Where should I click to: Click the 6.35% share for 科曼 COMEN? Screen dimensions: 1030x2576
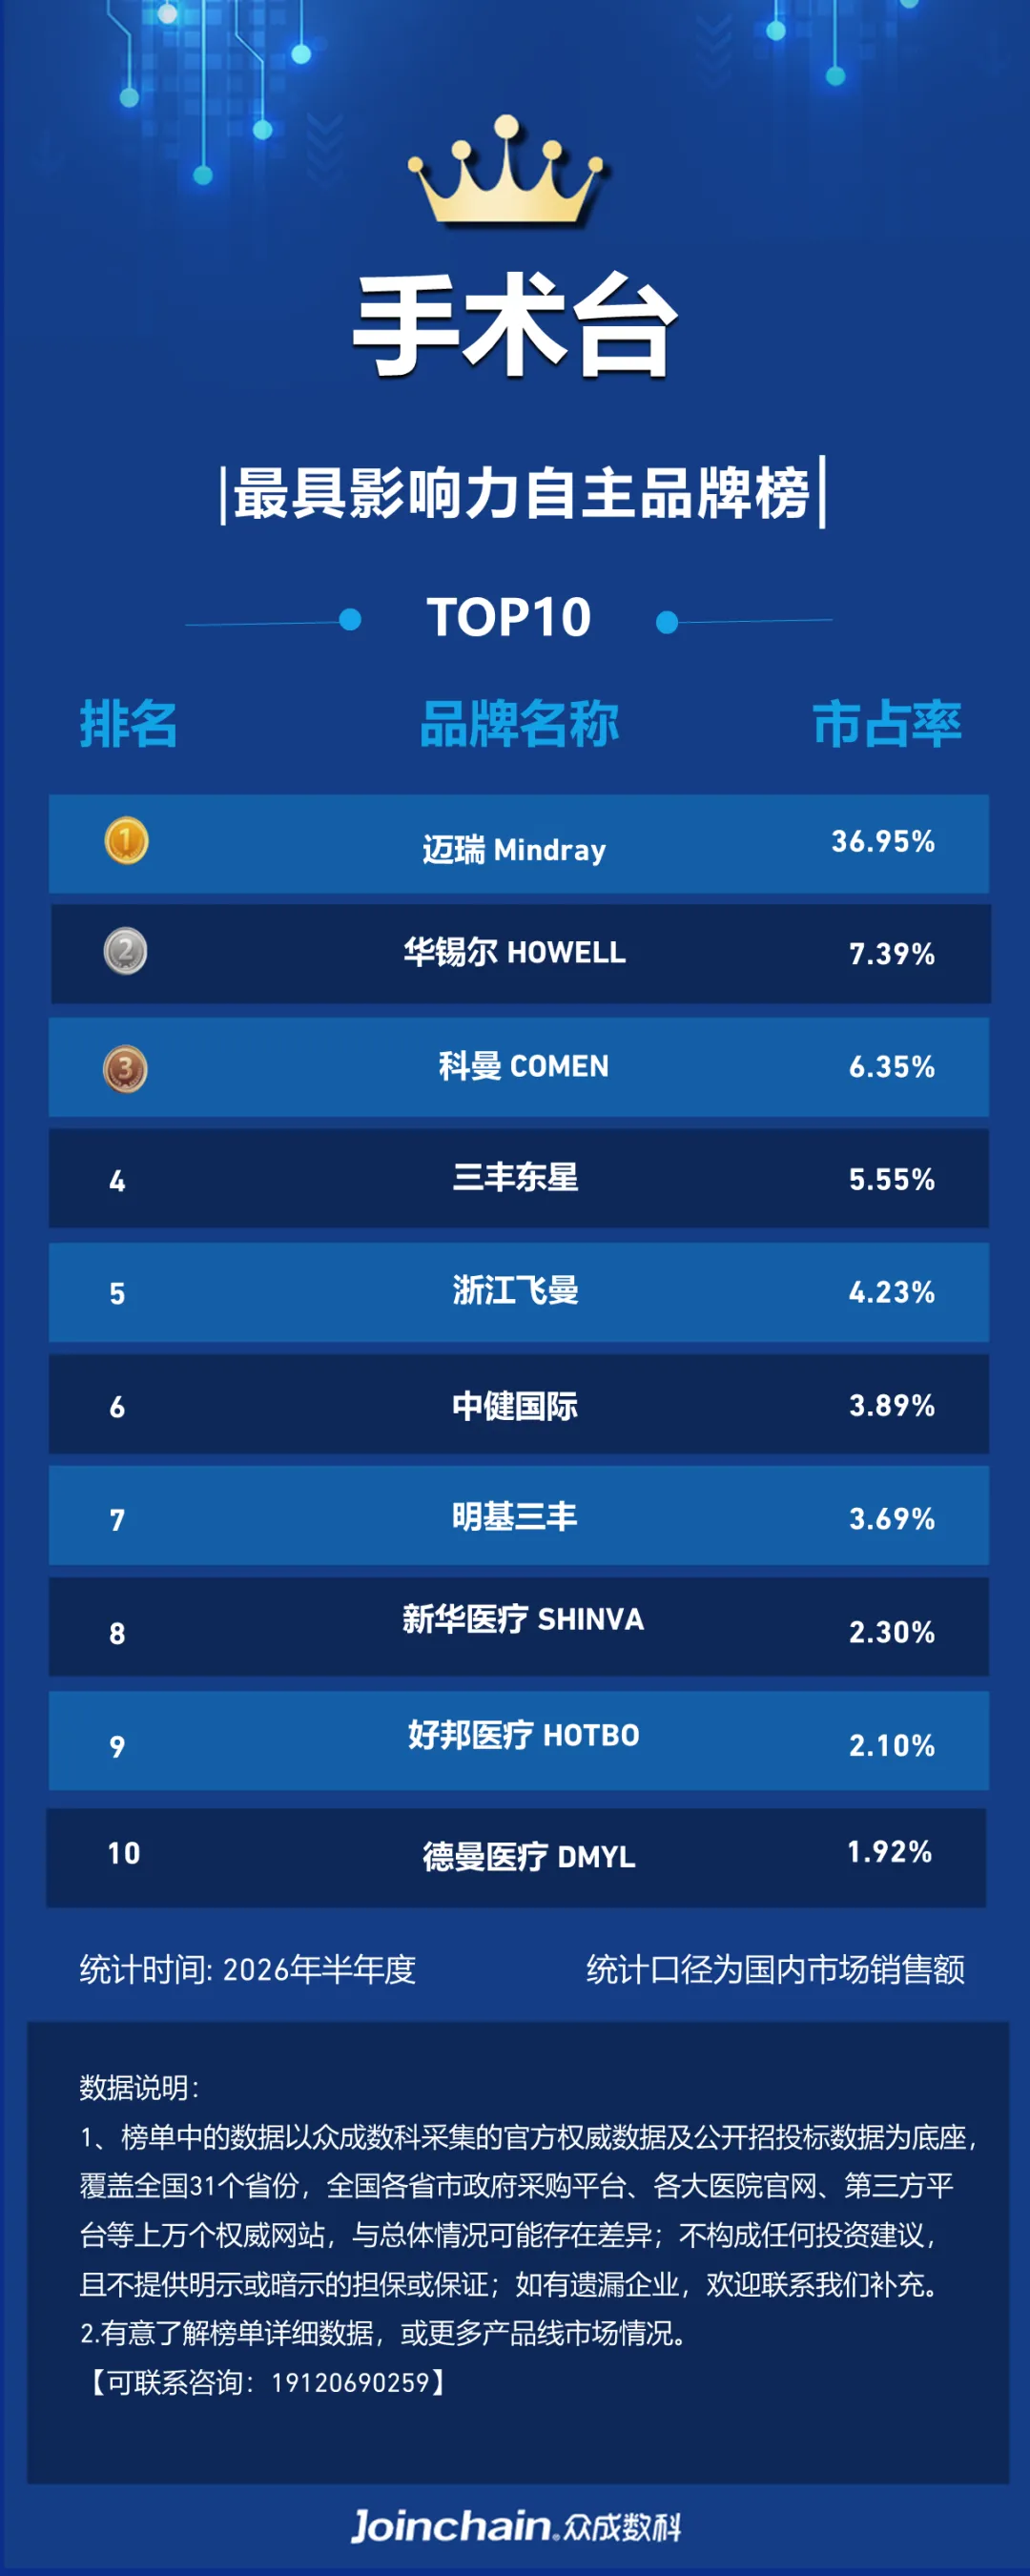[892, 1067]
